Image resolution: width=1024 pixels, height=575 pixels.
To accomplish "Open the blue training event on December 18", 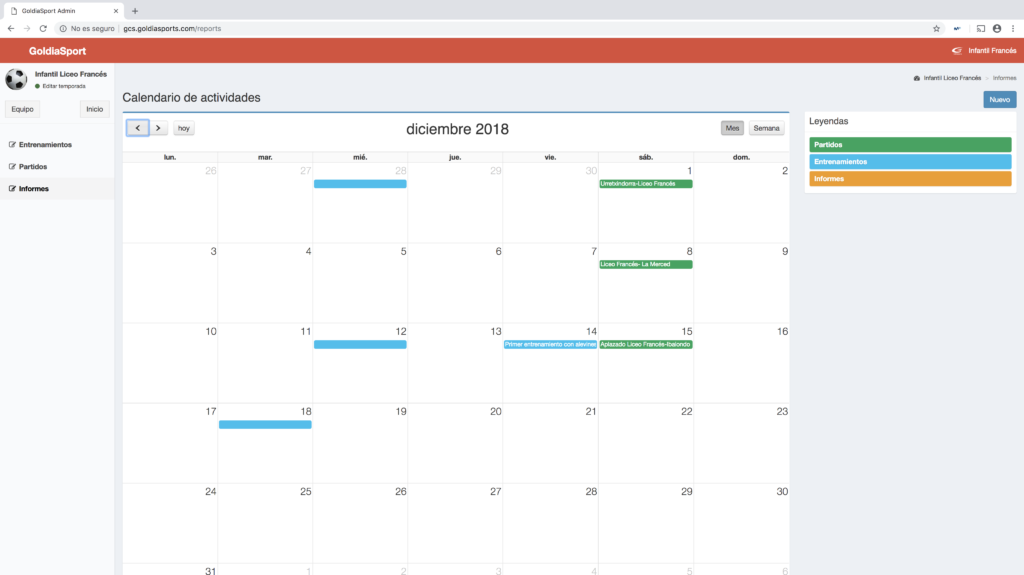I will point(264,425).
